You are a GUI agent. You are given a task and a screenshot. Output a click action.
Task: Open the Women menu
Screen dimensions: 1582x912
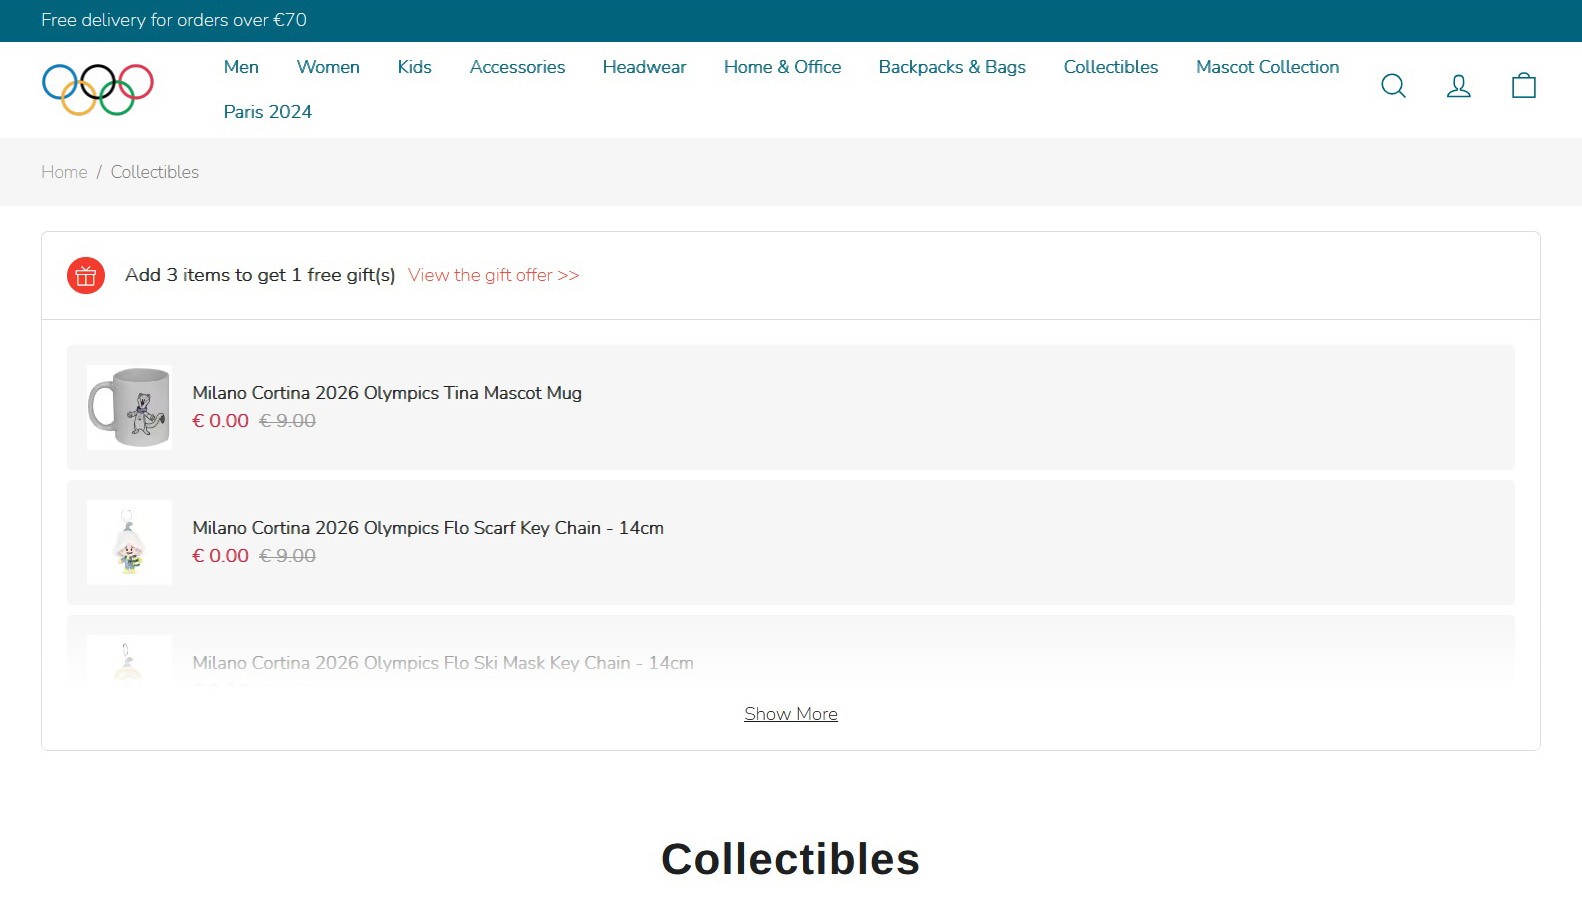pyautogui.click(x=328, y=67)
